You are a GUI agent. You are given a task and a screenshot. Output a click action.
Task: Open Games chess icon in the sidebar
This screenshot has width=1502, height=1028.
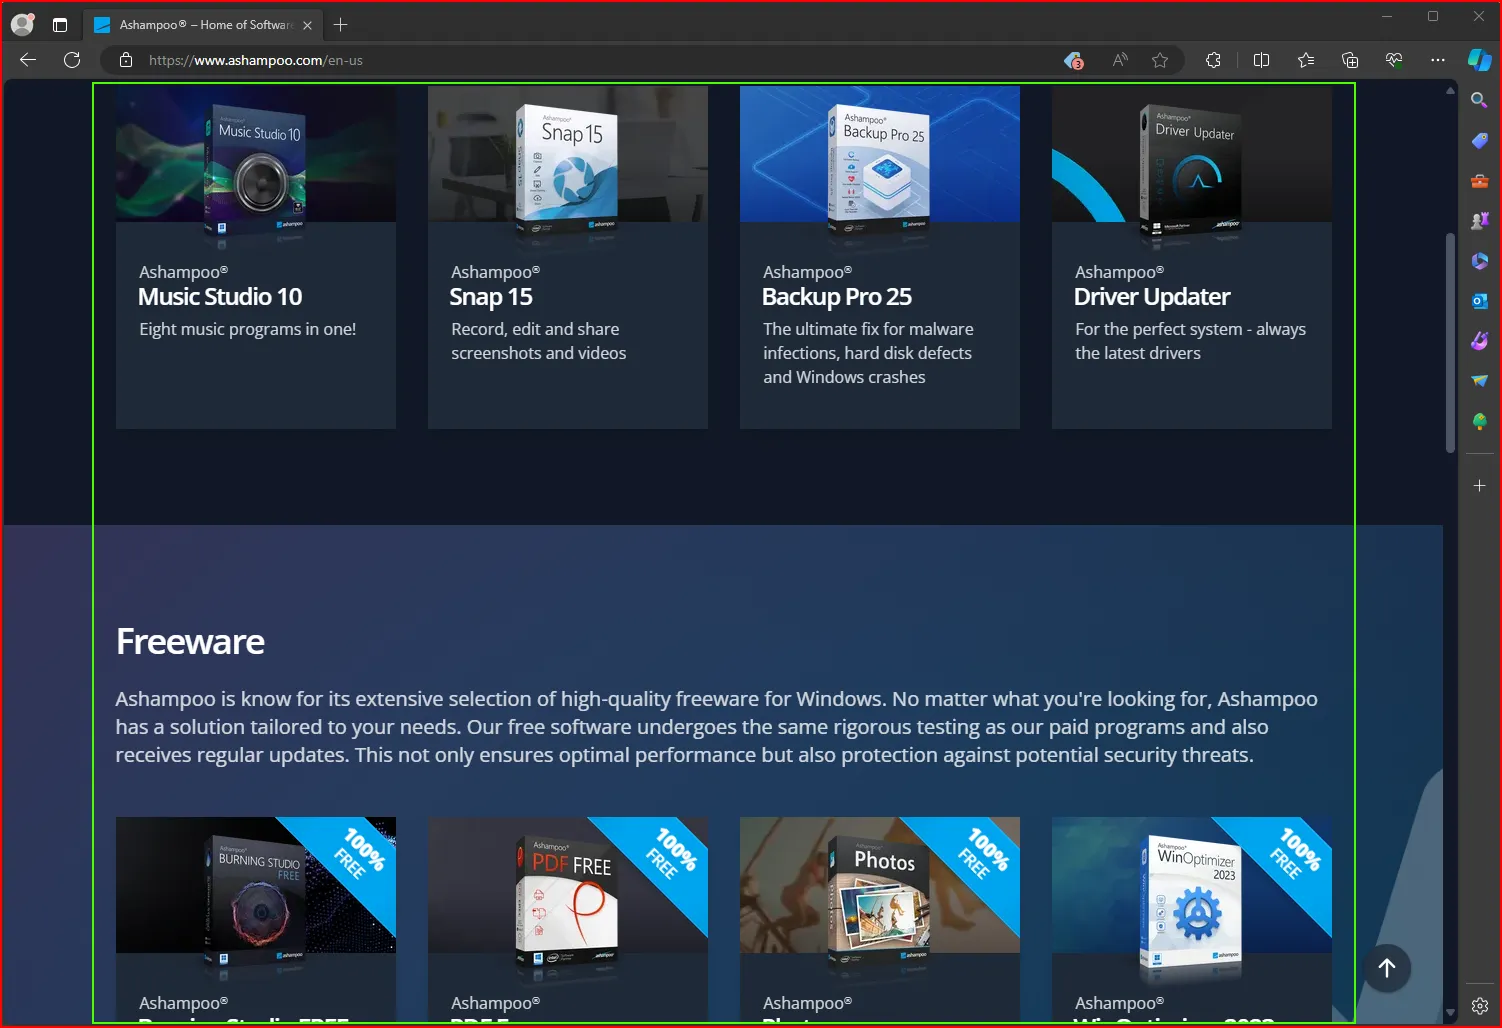(x=1480, y=221)
